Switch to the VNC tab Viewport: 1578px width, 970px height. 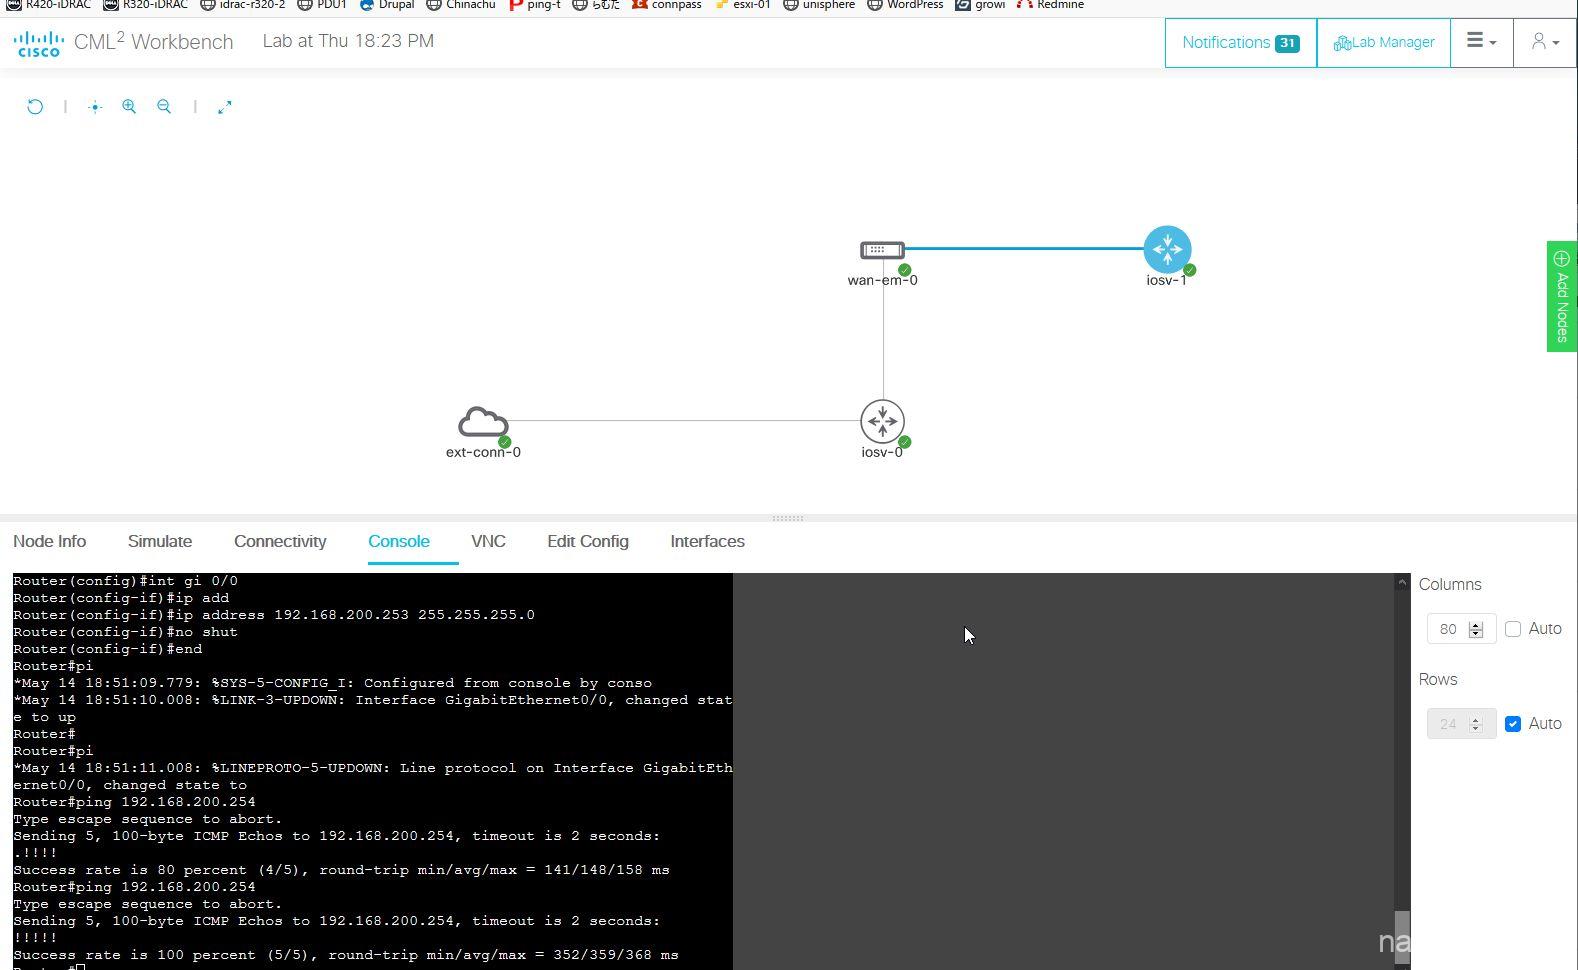tap(488, 541)
